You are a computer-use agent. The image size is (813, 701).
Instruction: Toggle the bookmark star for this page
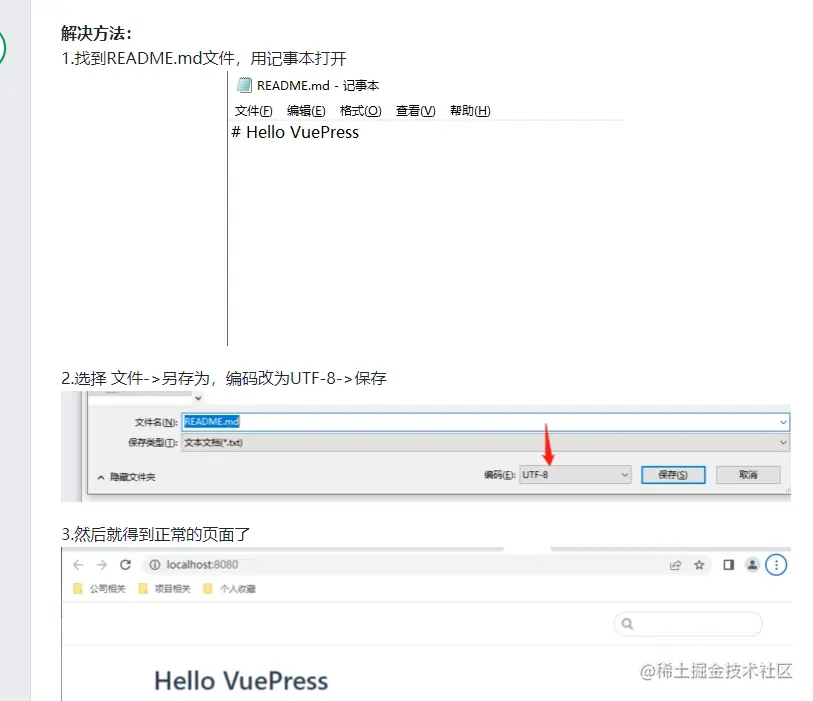point(700,564)
